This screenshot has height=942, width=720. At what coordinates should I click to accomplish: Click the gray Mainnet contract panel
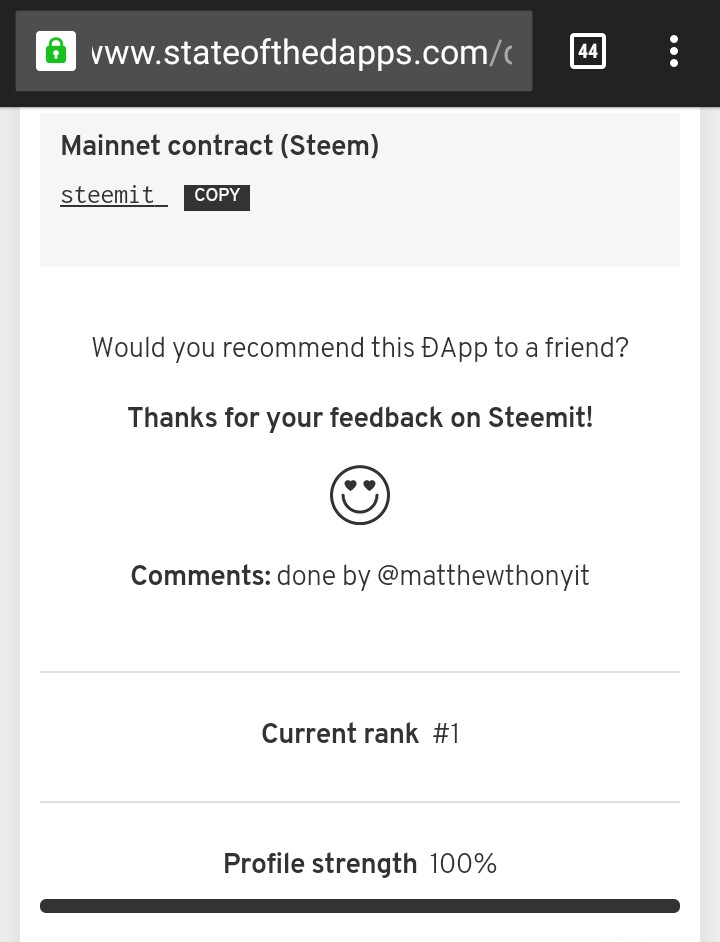coord(359,189)
